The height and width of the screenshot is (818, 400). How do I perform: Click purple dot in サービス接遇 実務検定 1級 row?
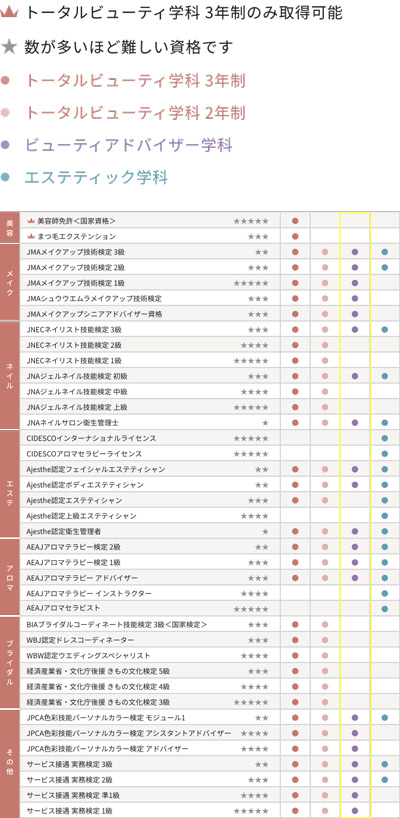(355, 811)
